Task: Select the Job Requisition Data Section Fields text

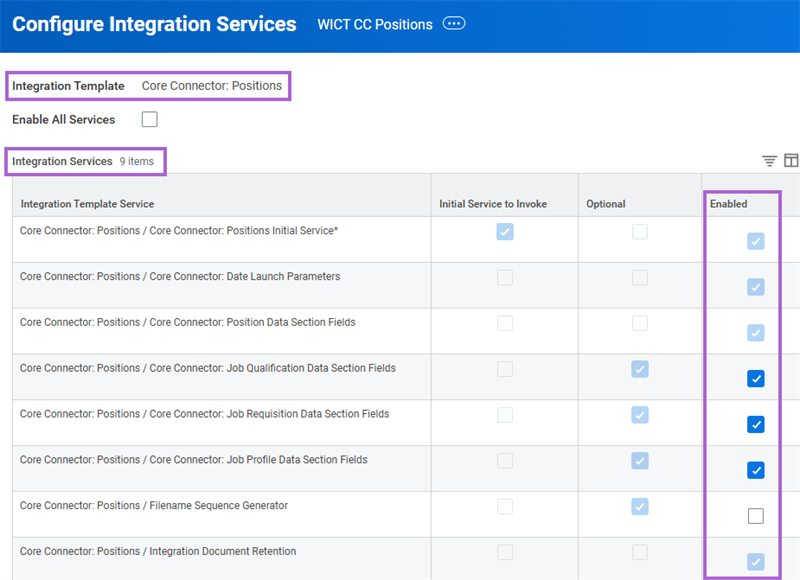Action: [205, 414]
